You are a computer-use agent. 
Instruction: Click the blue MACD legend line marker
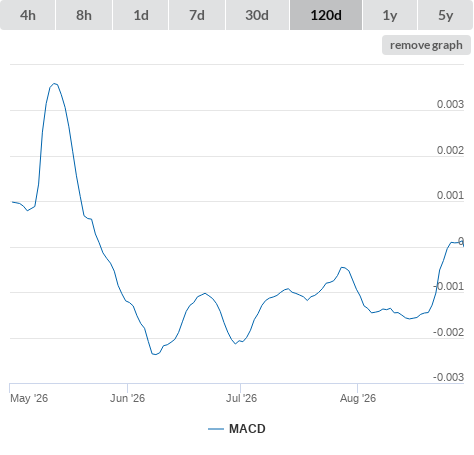216,429
